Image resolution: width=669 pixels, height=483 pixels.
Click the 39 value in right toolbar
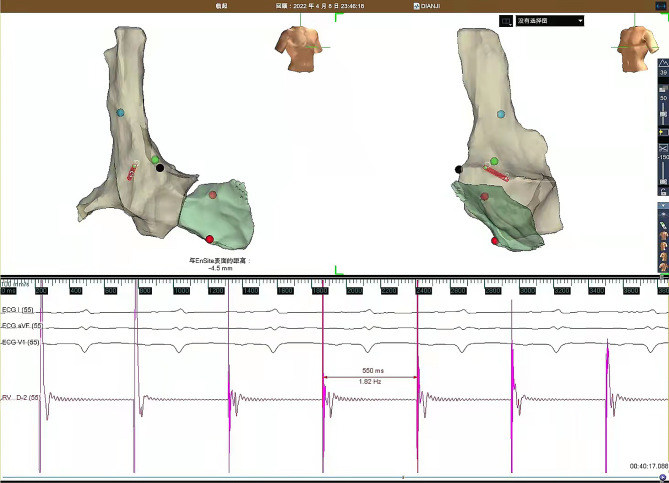(663, 73)
